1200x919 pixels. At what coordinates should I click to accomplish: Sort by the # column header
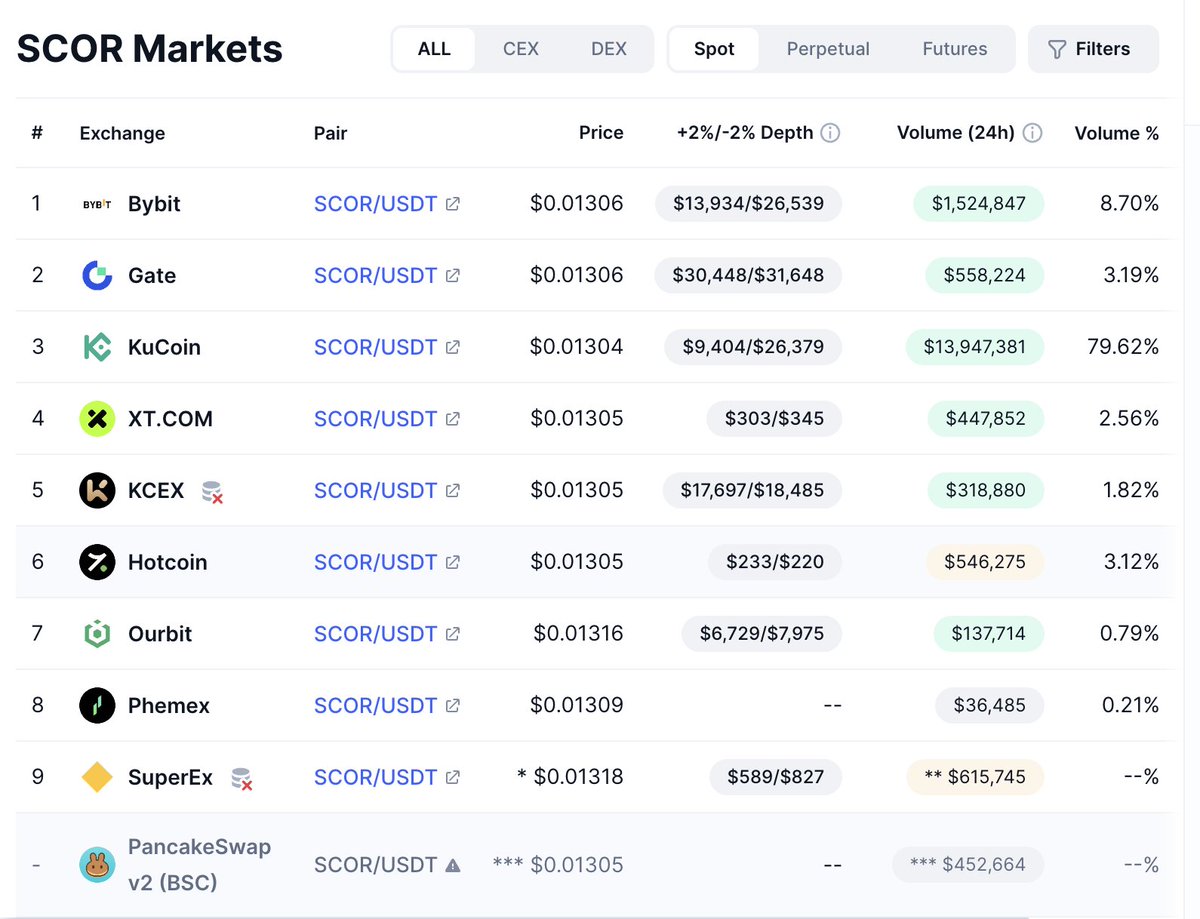(x=37, y=133)
